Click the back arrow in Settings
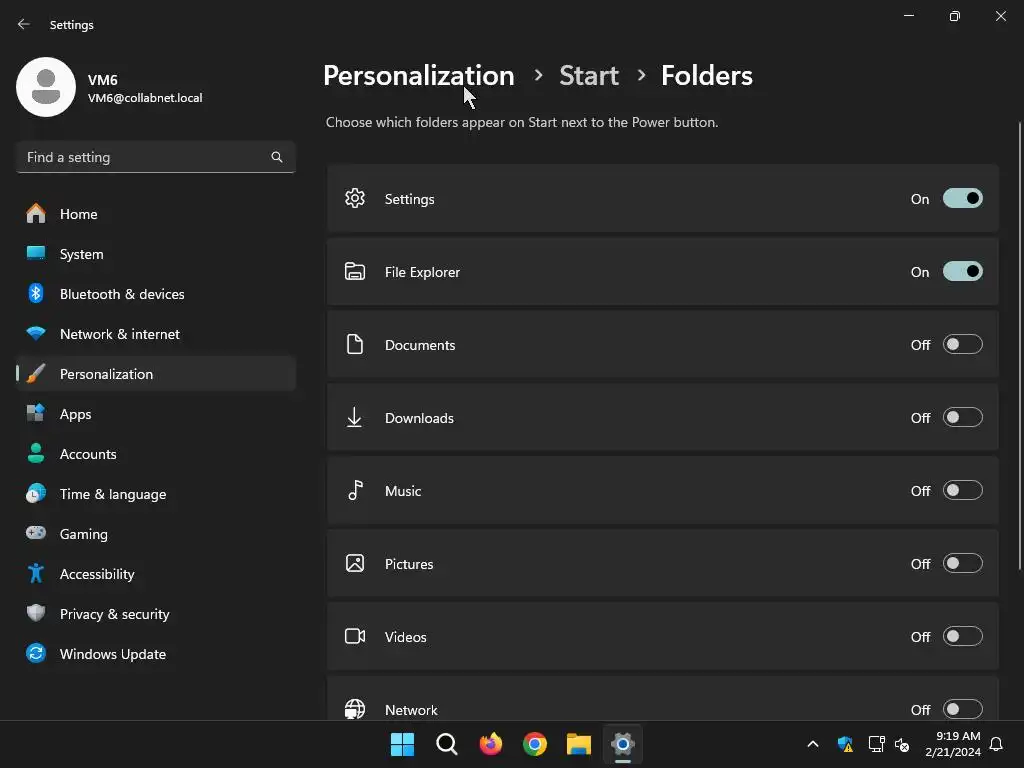The image size is (1024, 768). click(x=24, y=25)
